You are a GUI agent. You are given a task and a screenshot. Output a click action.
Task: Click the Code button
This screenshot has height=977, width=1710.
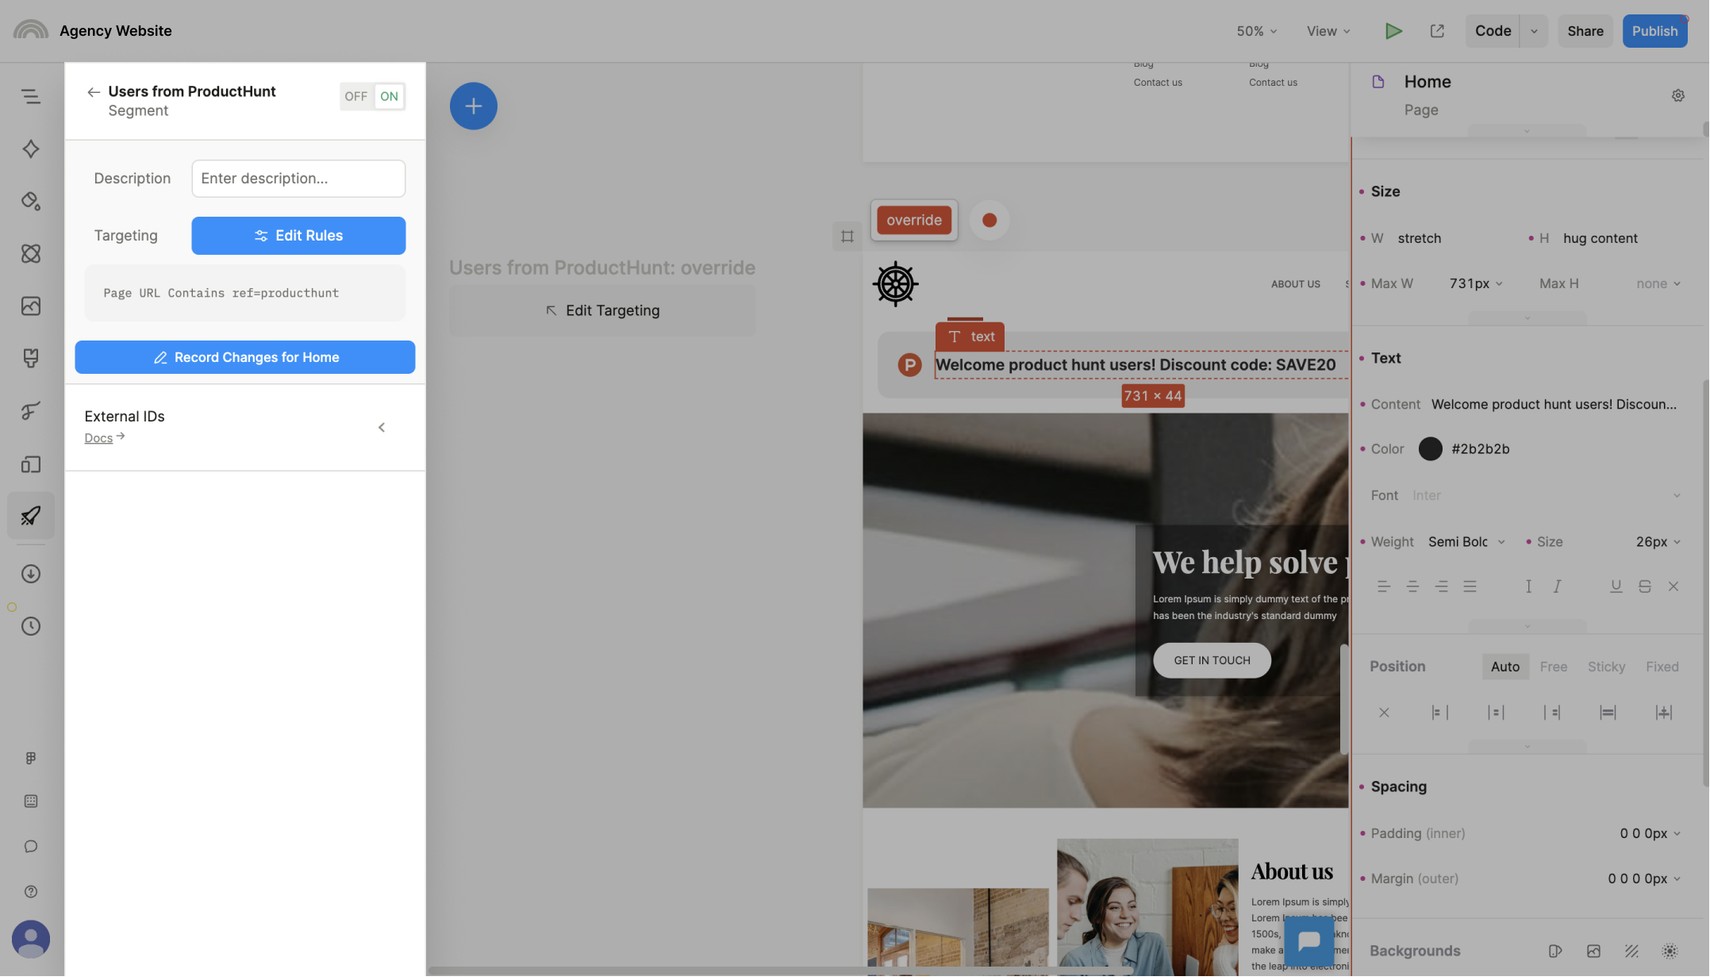[1493, 31]
